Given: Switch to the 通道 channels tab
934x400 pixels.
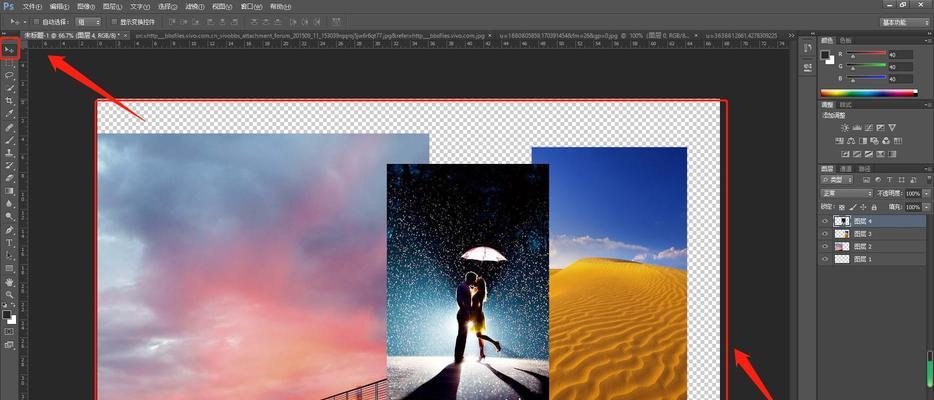Looking at the screenshot, I should click(x=846, y=169).
